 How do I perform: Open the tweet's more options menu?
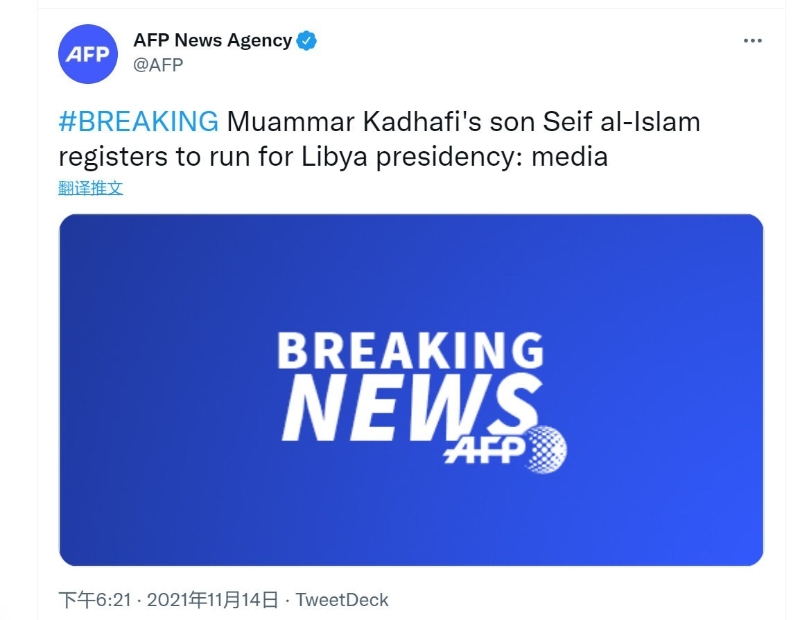tap(752, 41)
